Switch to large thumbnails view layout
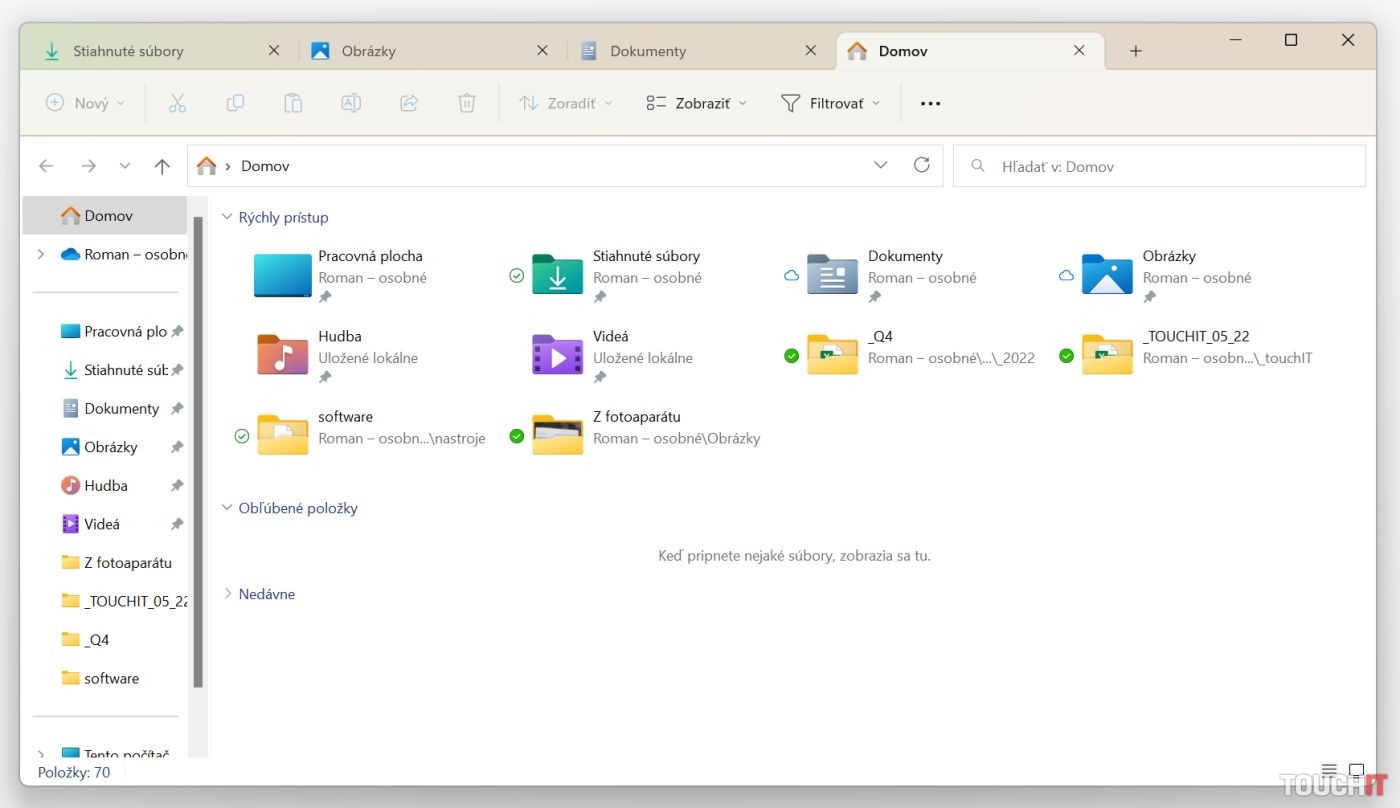1400x808 pixels. (x=1356, y=771)
